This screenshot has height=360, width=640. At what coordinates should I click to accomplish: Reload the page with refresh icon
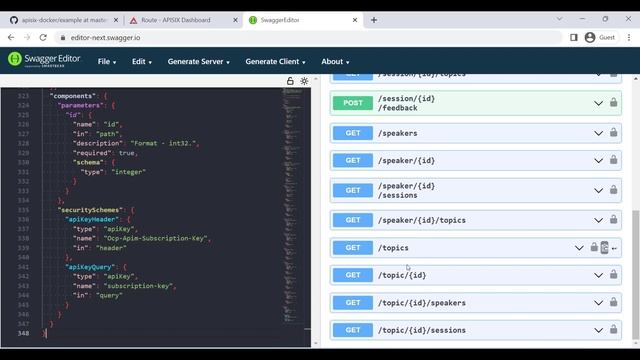point(43,38)
